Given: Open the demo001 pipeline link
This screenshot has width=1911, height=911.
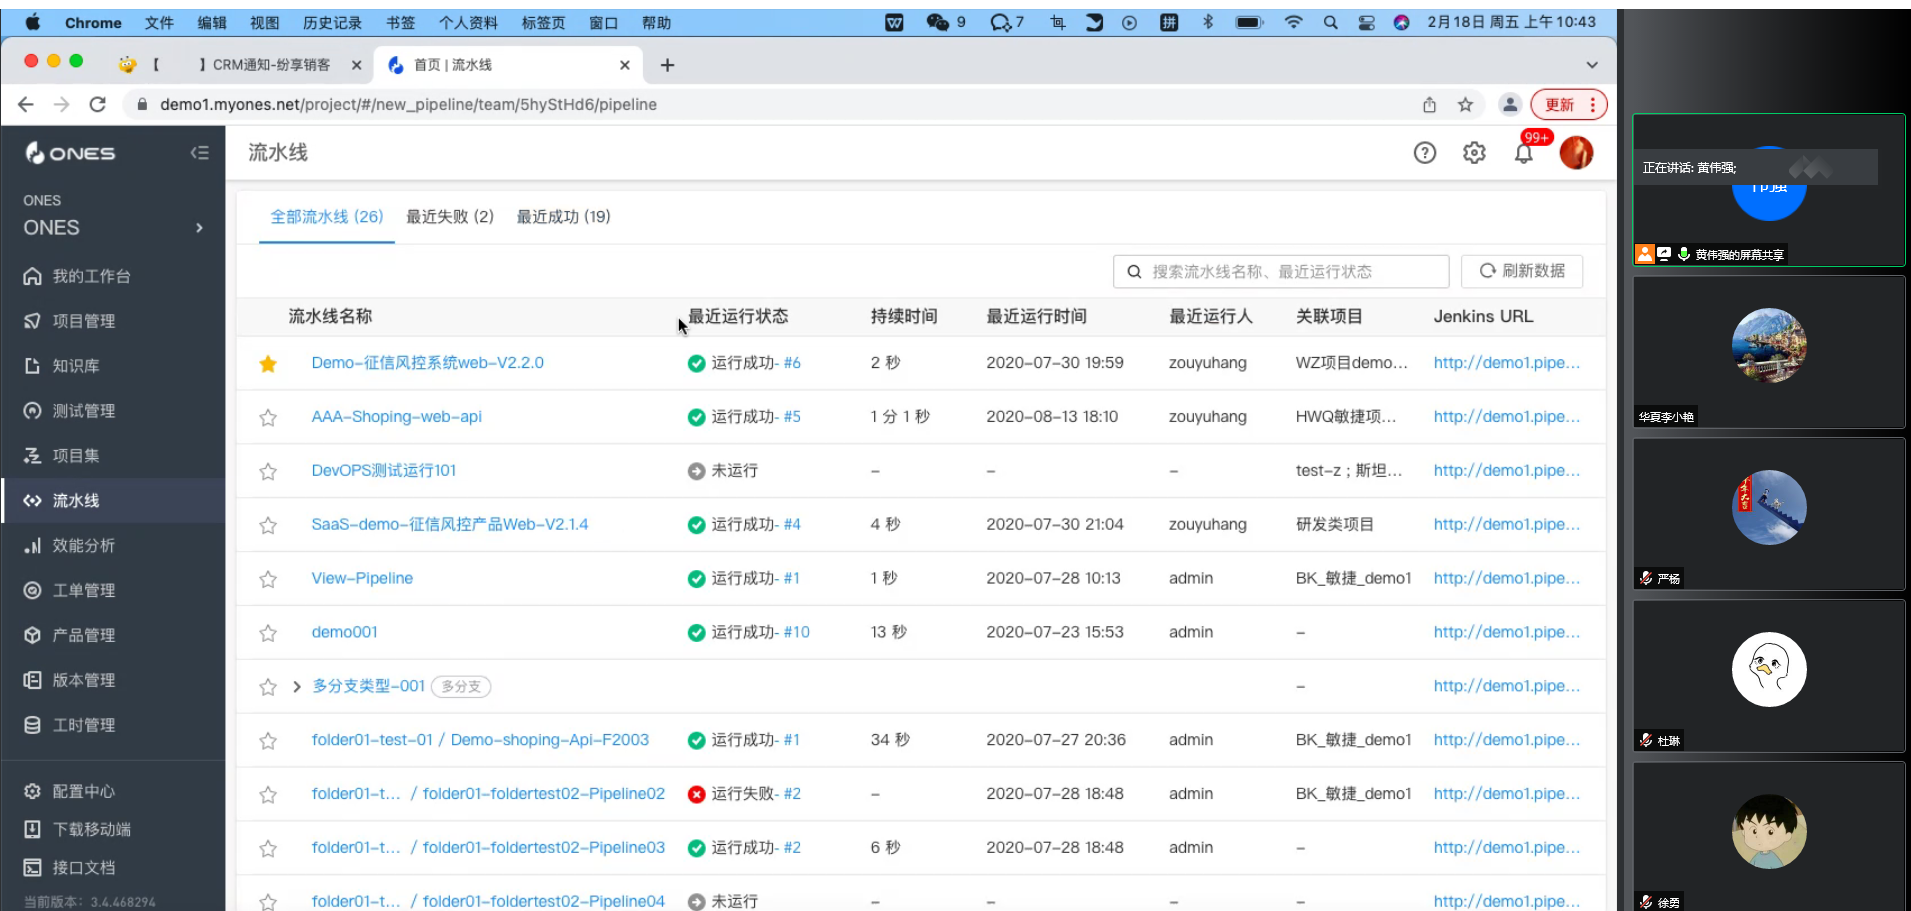Looking at the screenshot, I should coord(344,632).
